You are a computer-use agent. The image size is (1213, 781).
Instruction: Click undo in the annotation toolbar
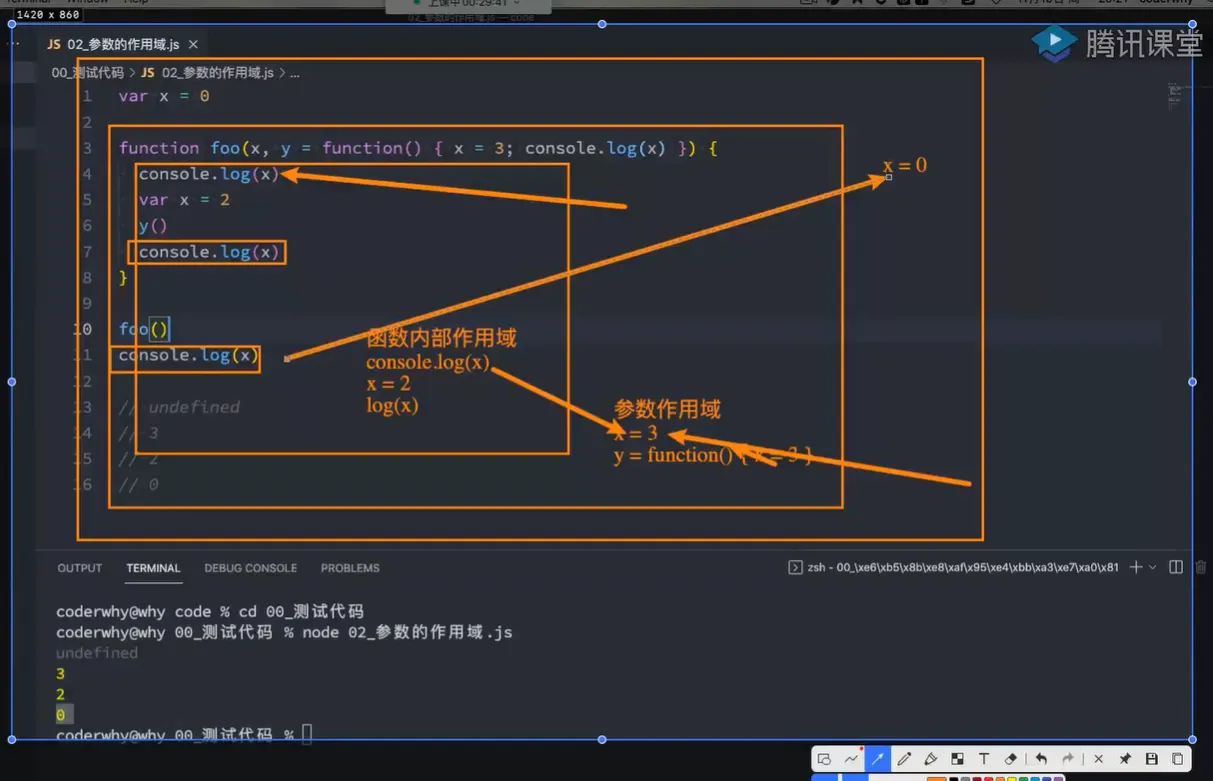pos(1042,760)
